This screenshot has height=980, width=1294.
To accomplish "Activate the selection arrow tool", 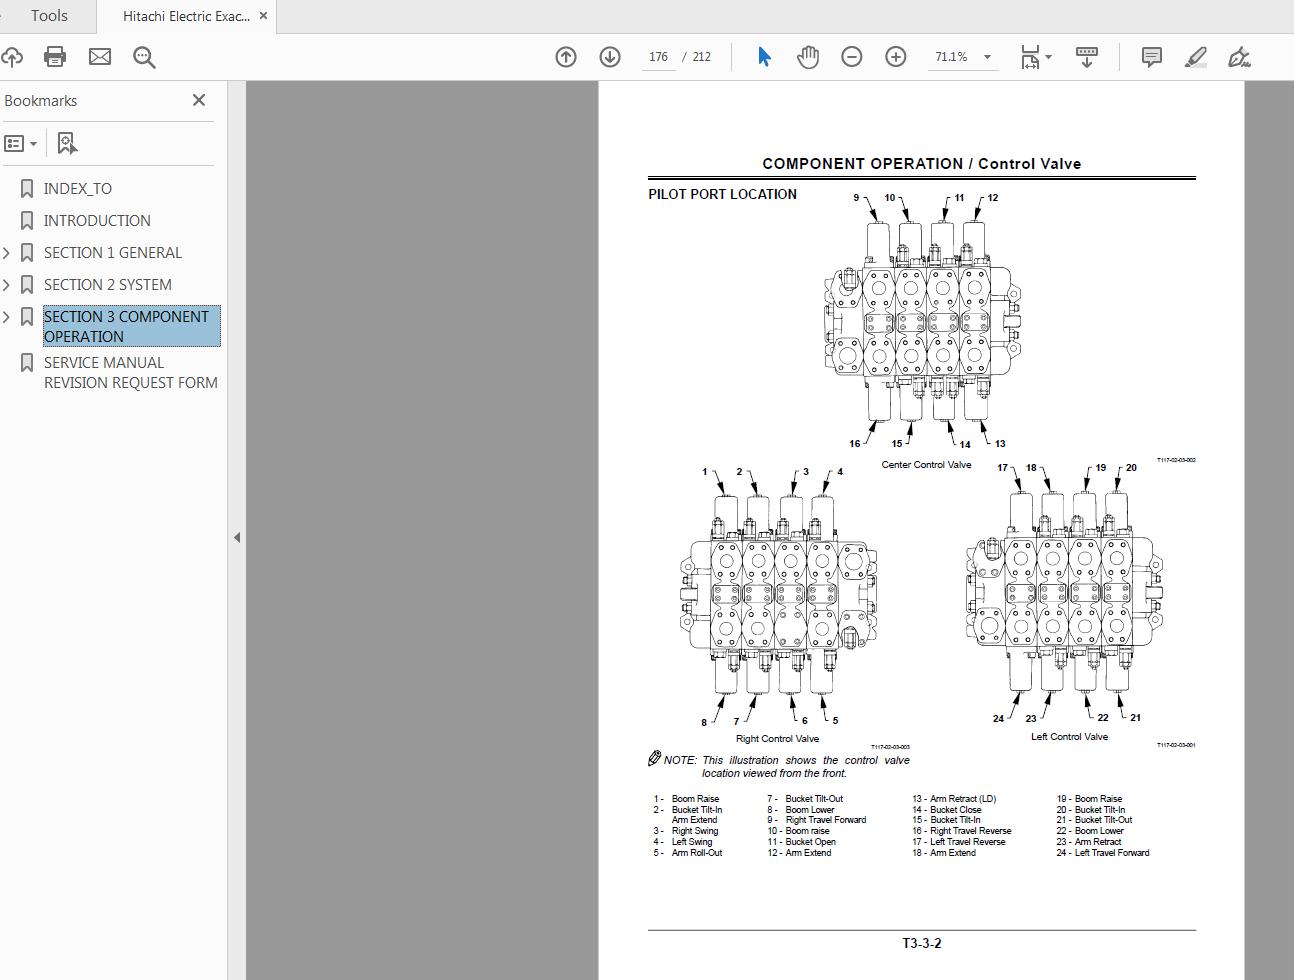I will [x=764, y=57].
